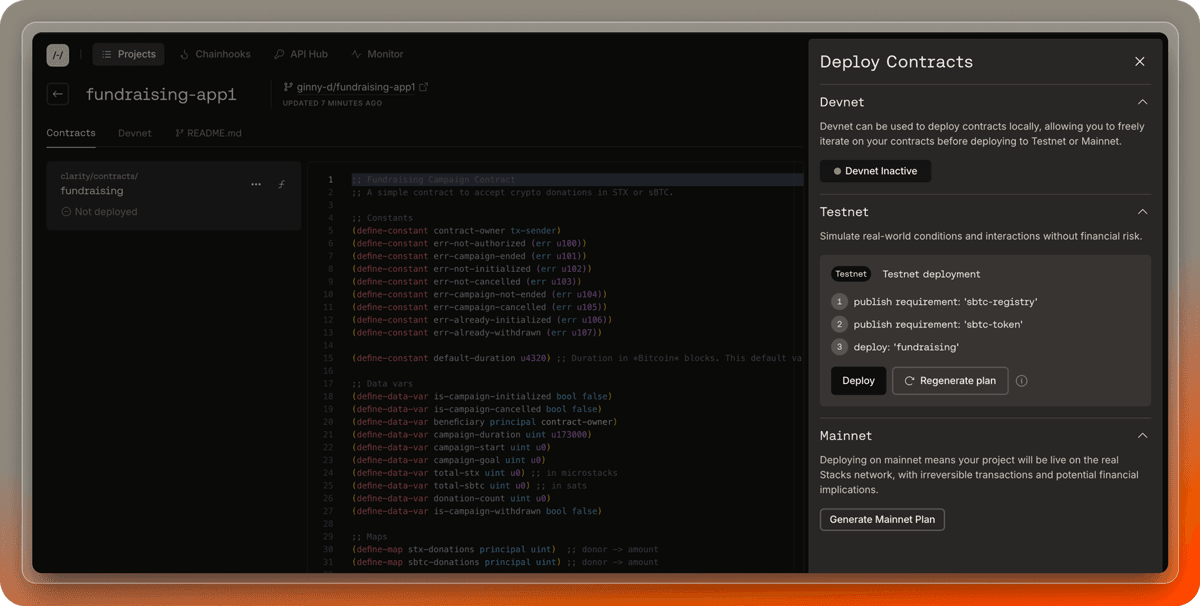Go back using the left arrow button
1200x606 pixels.
pos(58,94)
